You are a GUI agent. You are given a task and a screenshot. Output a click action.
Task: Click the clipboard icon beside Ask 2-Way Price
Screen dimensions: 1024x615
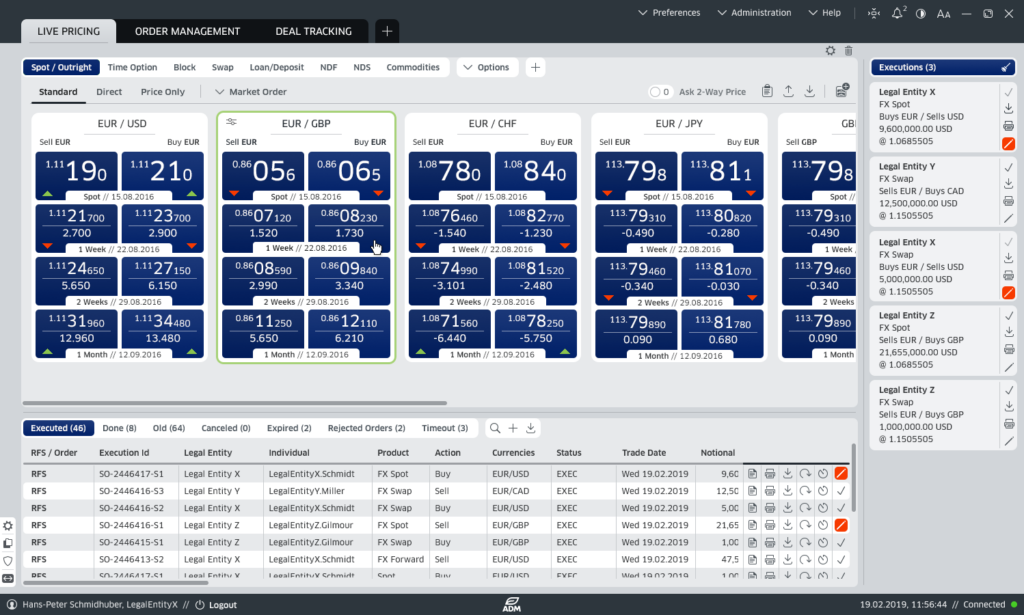(767, 92)
